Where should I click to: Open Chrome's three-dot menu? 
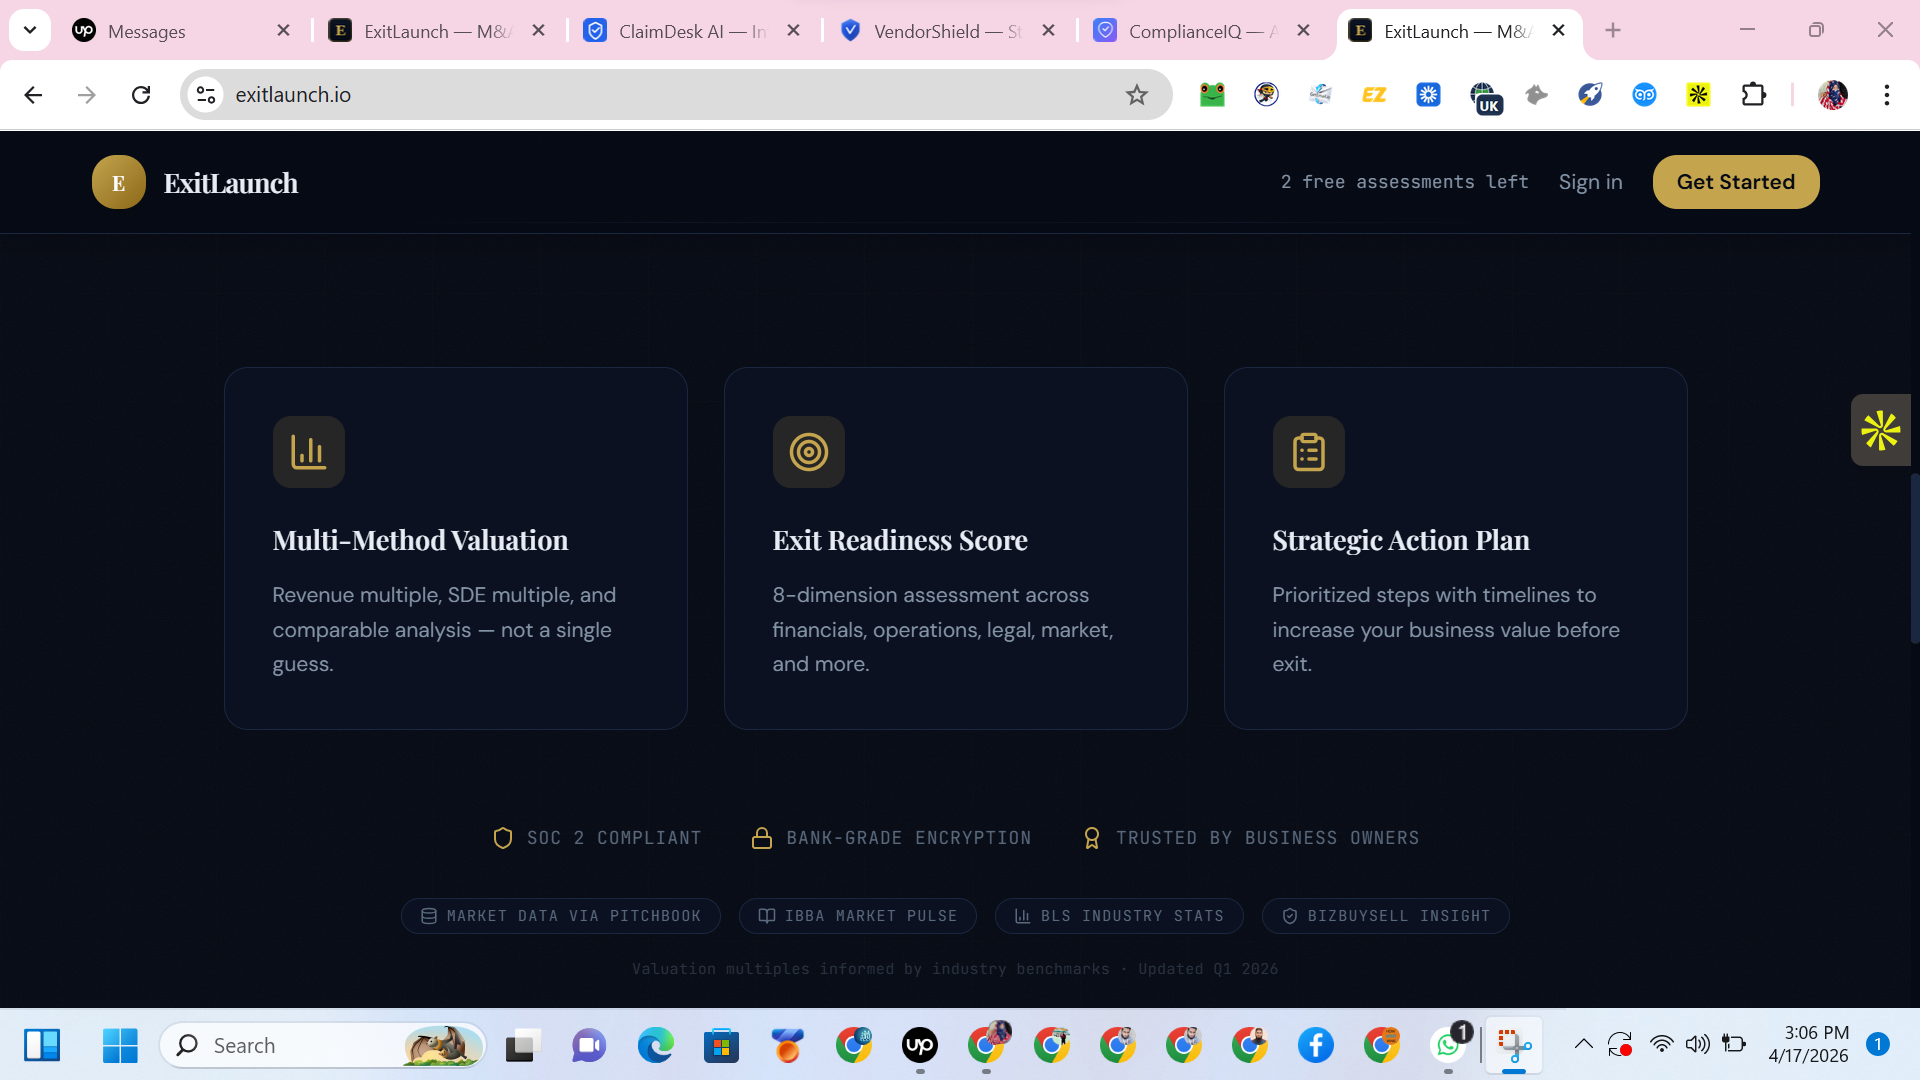point(1886,95)
